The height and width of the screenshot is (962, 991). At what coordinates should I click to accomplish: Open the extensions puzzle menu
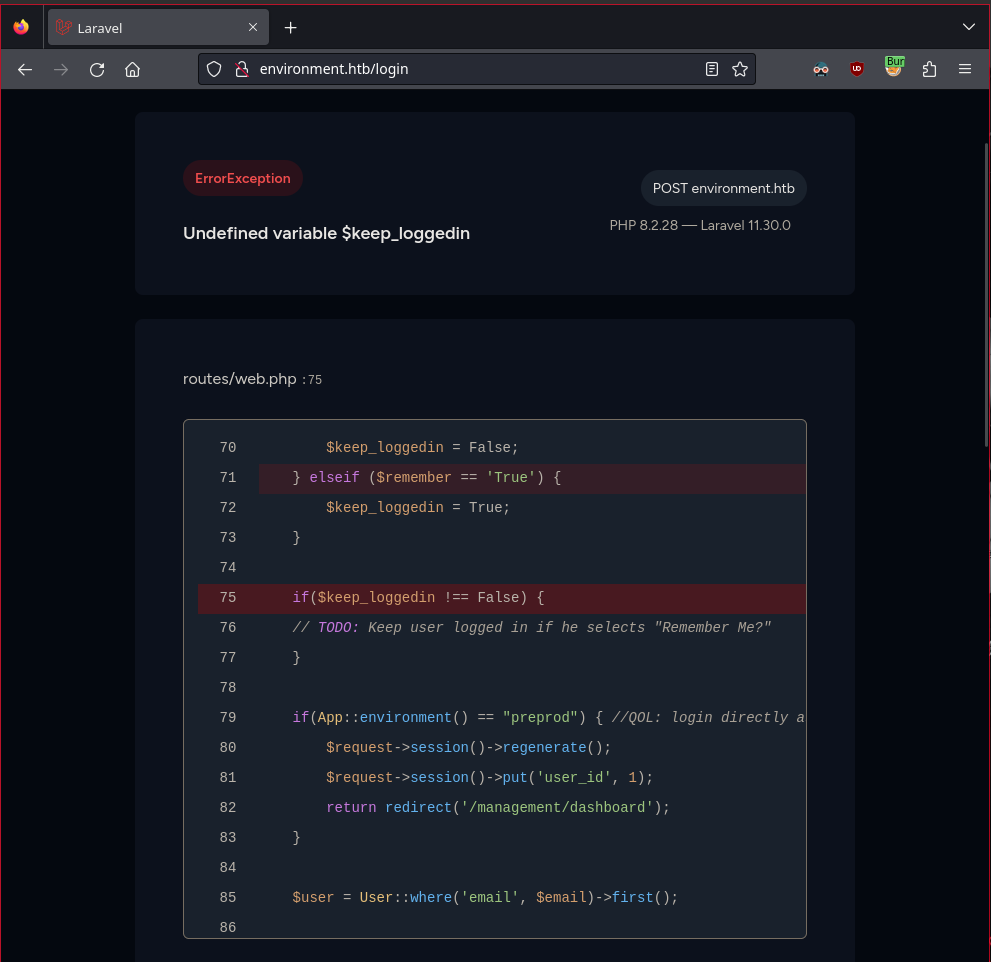coord(929,69)
